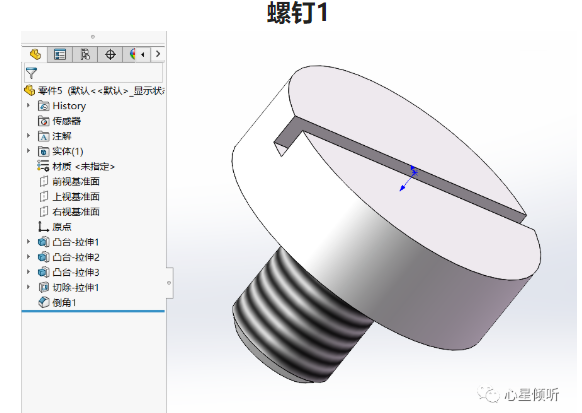
Task: Click the 注解 annotations icon
Action: [x=43, y=136]
